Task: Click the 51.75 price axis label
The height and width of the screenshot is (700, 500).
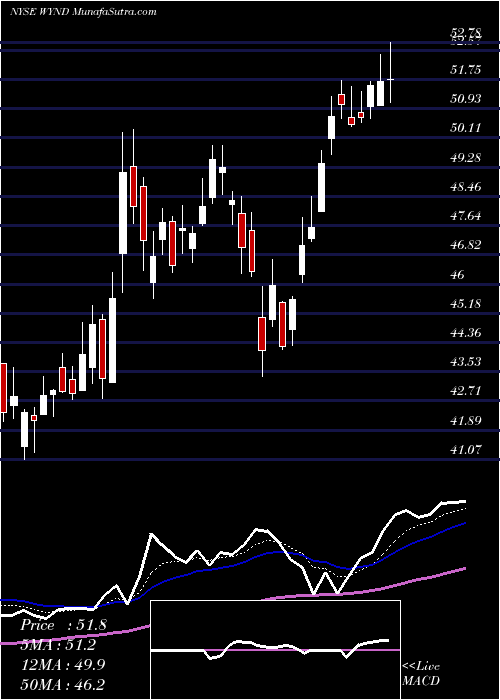Action: (466, 69)
